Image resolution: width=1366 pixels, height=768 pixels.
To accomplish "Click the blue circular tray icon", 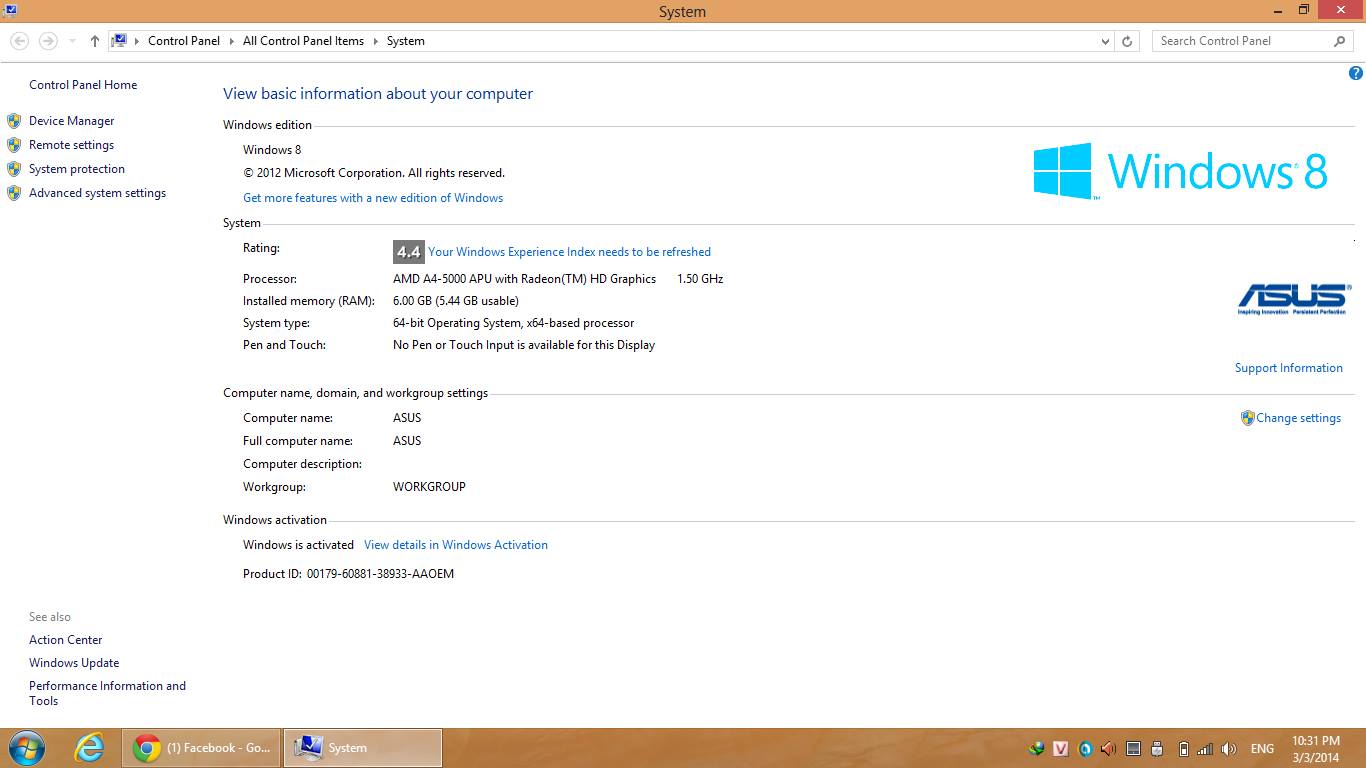I will coord(1085,748).
